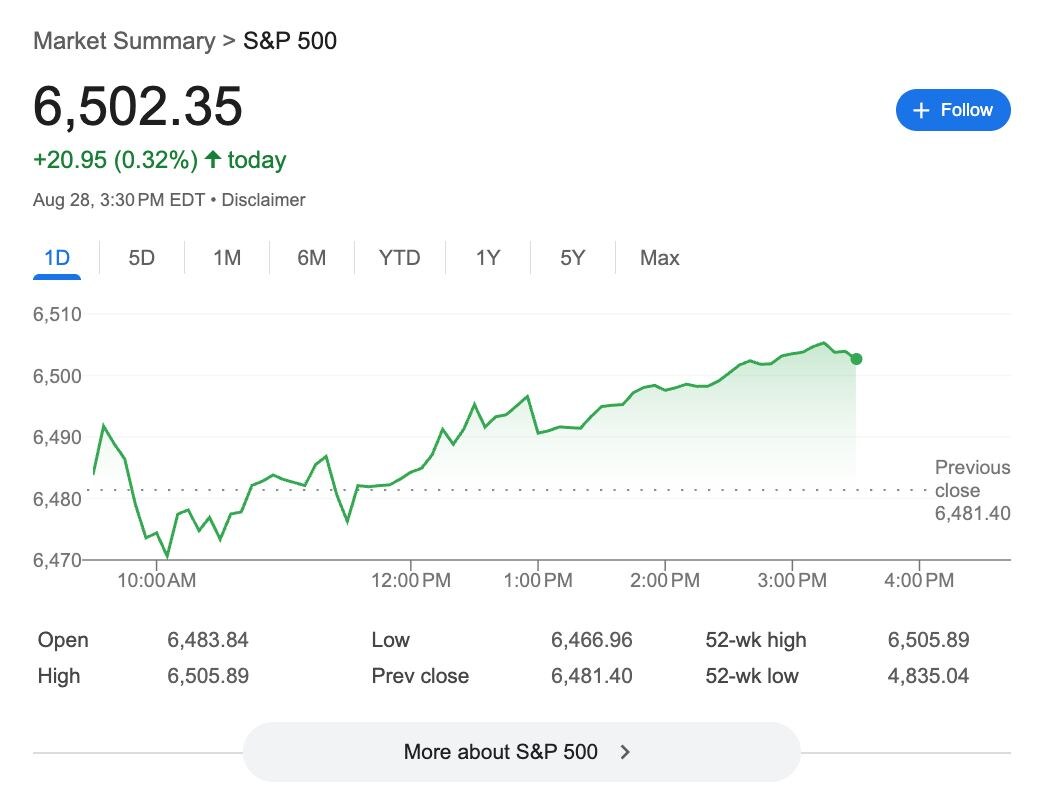This screenshot has height=804, width=1046.
Task: Click the chevron arrow after More about S&P 500
Action: tap(626, 752)
